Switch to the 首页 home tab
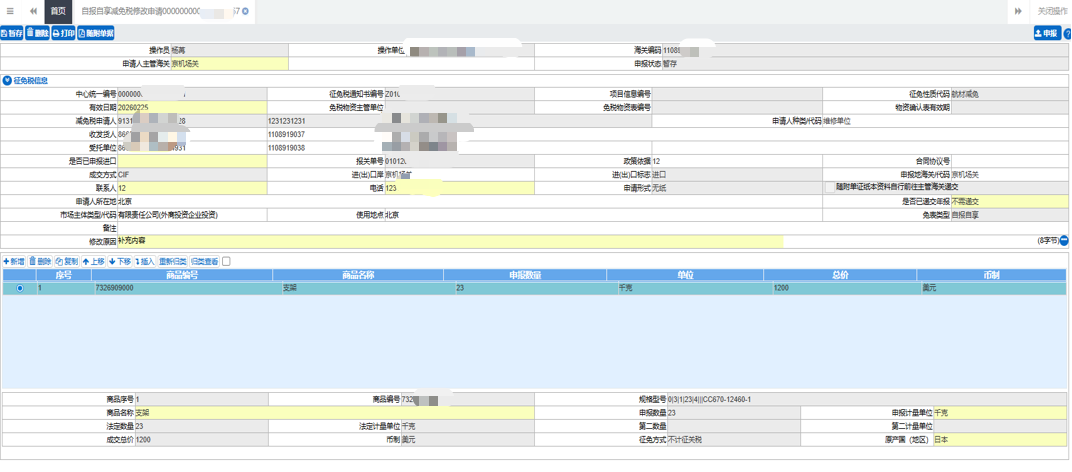The width and height of the screenshot is (1072, 472). pos(59,11)
